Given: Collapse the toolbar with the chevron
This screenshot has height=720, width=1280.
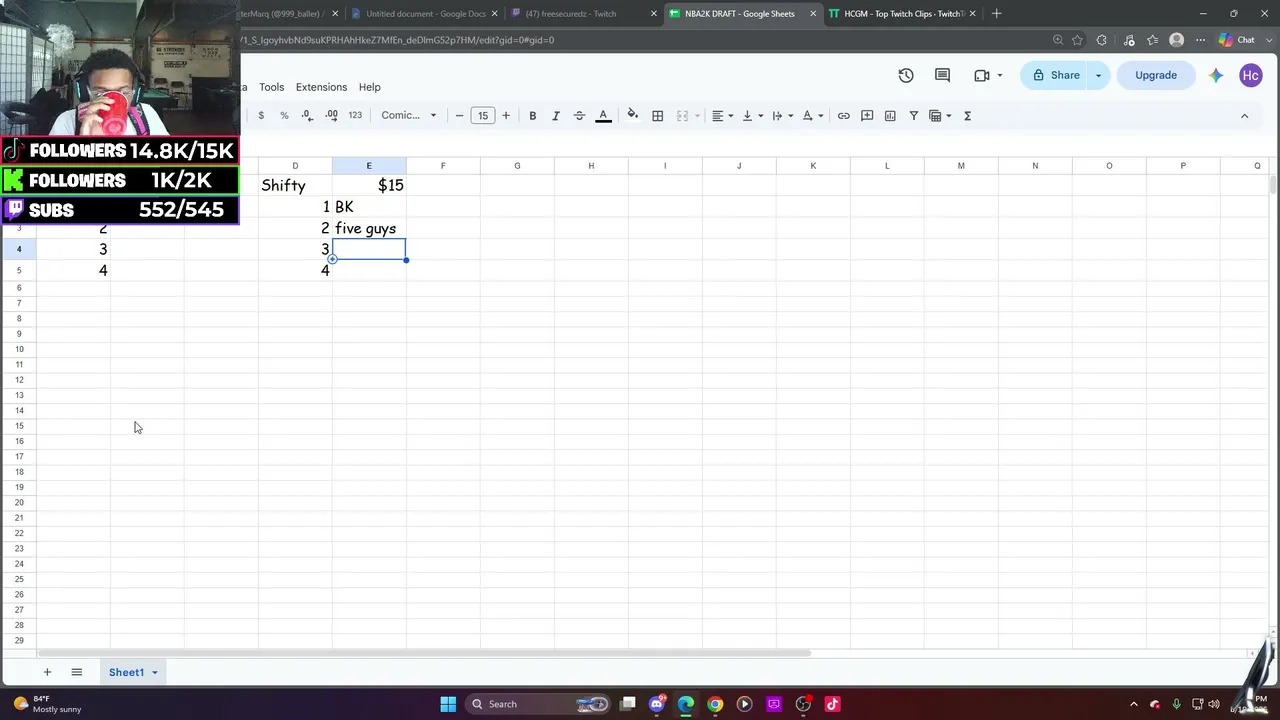Looking at the screenshot, I should tap(1244, 116).
